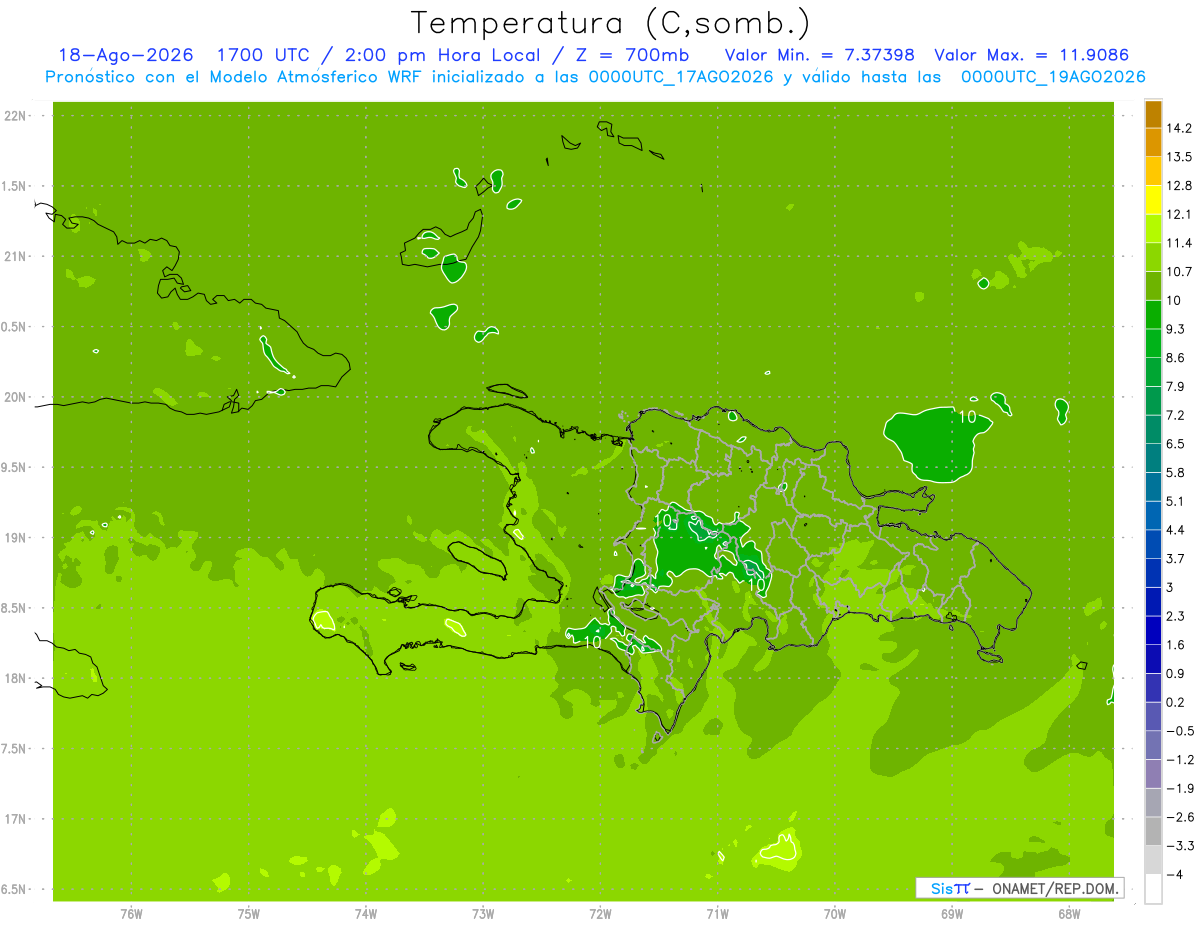The image size is (1200, 927).
Task: Click the '17N' latitude label
Action: [14, 820]
